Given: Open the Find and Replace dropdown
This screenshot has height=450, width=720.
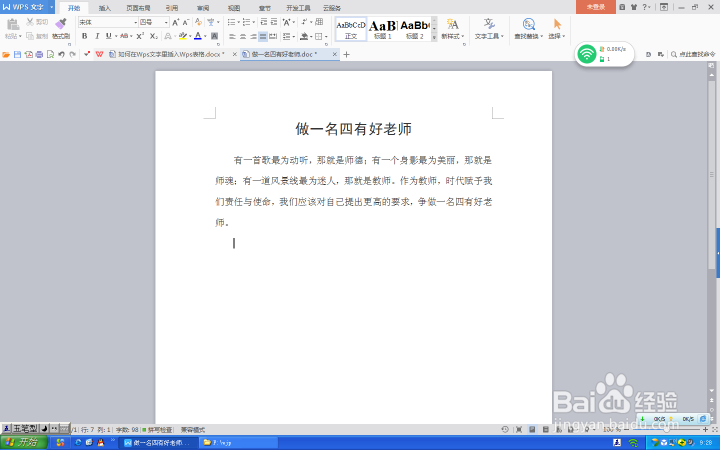Looking at the screenshot, I should pos(529,28).
